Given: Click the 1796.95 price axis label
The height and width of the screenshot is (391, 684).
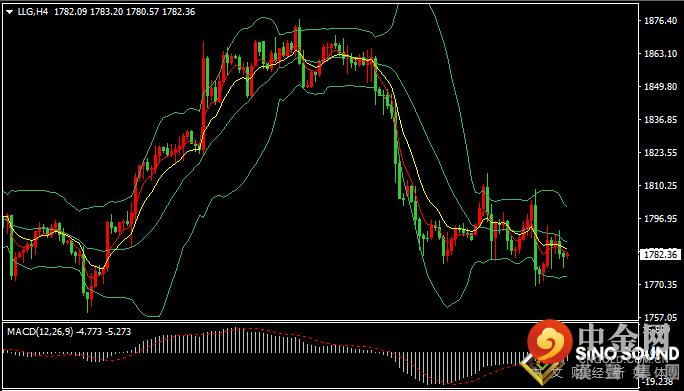Looking at the screenshot, I should [x=660, y=219].
